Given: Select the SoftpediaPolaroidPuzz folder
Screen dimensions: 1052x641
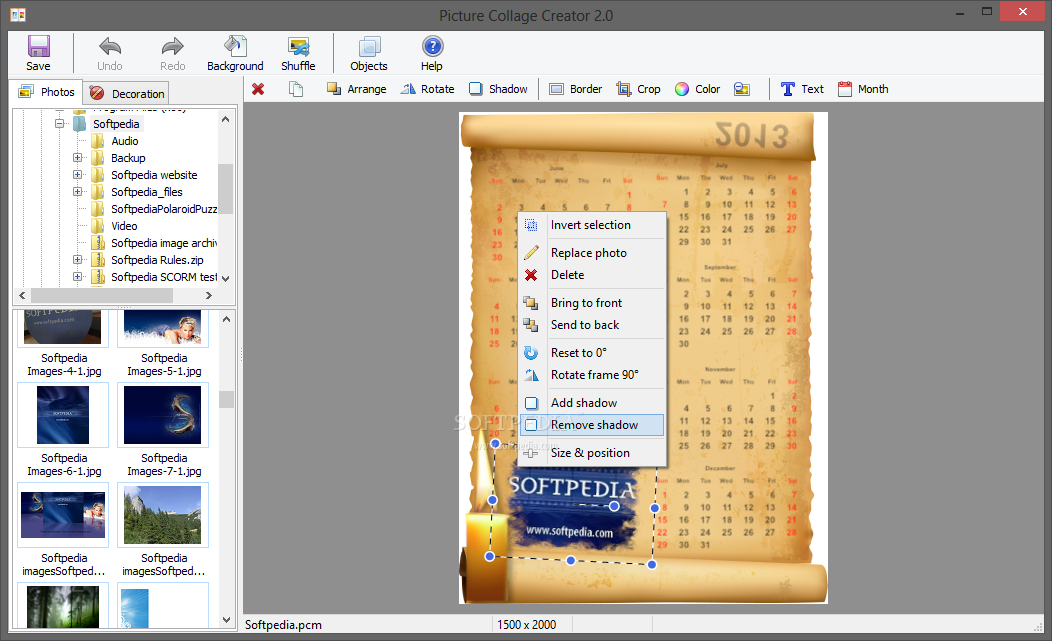Looking at the screenshot, I should [164, 209].
